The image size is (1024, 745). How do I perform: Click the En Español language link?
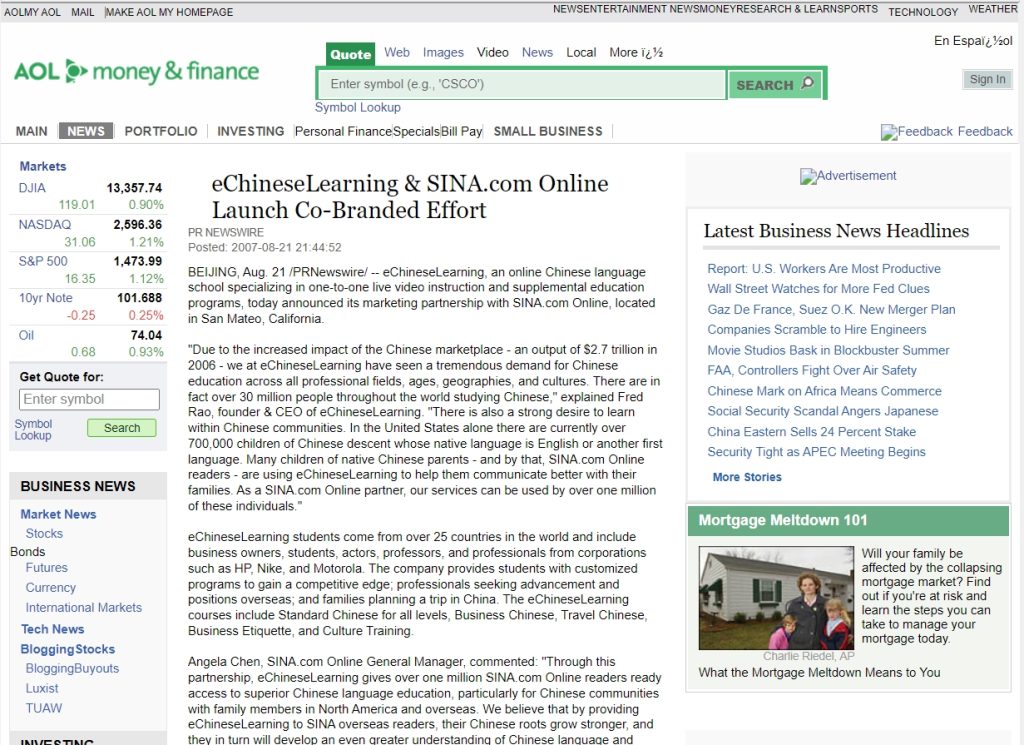pos(974,41)
